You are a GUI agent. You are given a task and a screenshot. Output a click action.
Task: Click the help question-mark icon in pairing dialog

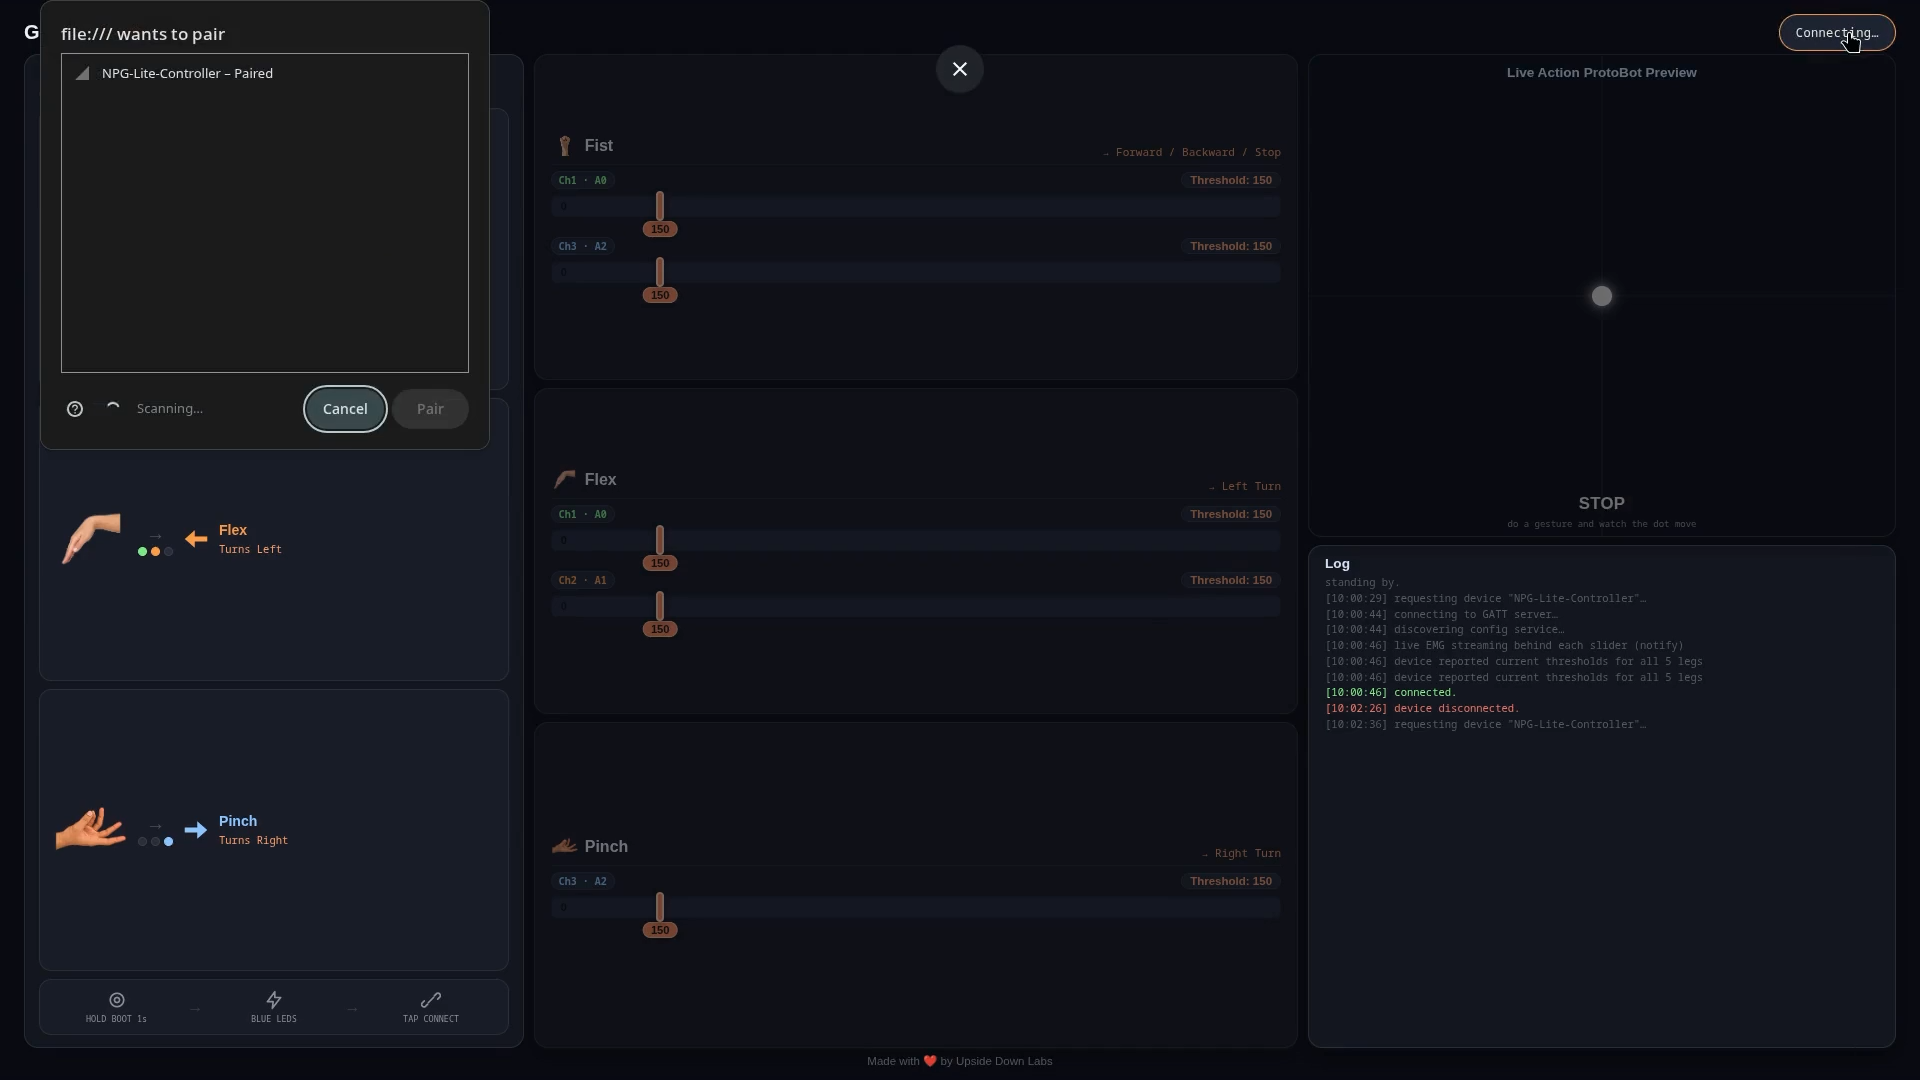75,409
